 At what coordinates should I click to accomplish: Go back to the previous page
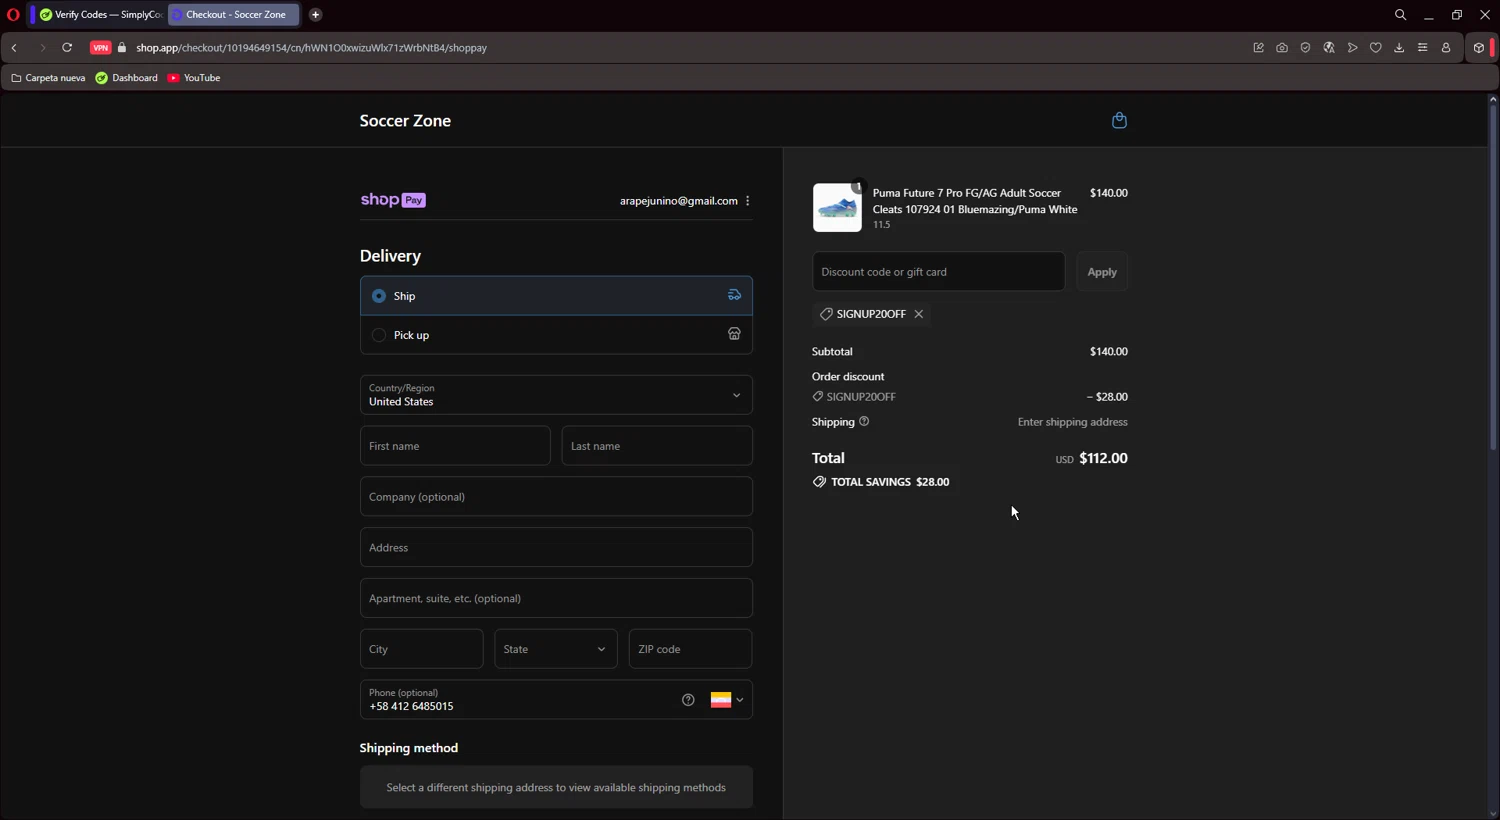tap(14, 48)
